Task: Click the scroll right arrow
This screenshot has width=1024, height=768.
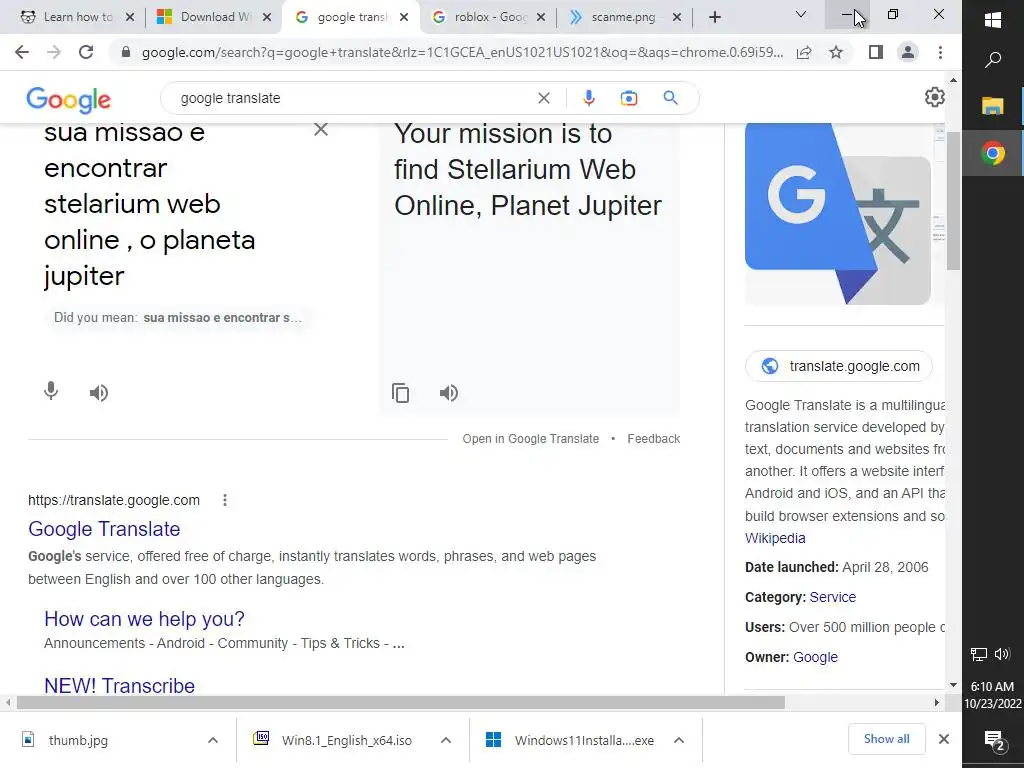Action: pos(936,703)
